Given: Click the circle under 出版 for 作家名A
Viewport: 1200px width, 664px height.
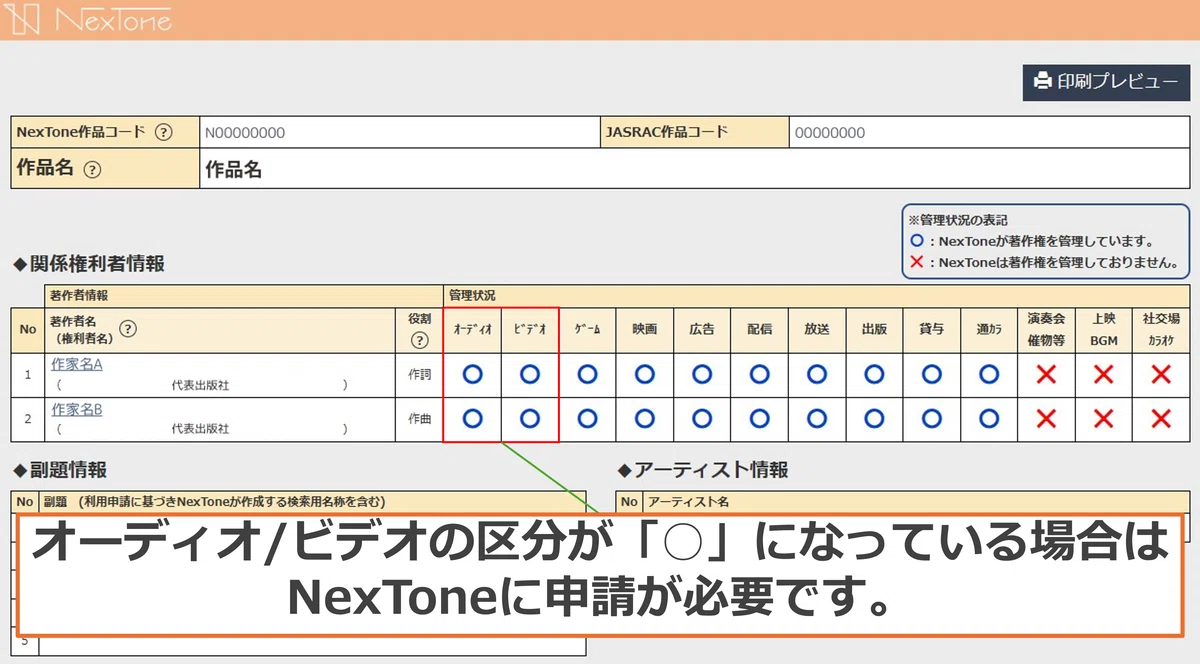Looking at the screenshot, I should coord(875,375).
